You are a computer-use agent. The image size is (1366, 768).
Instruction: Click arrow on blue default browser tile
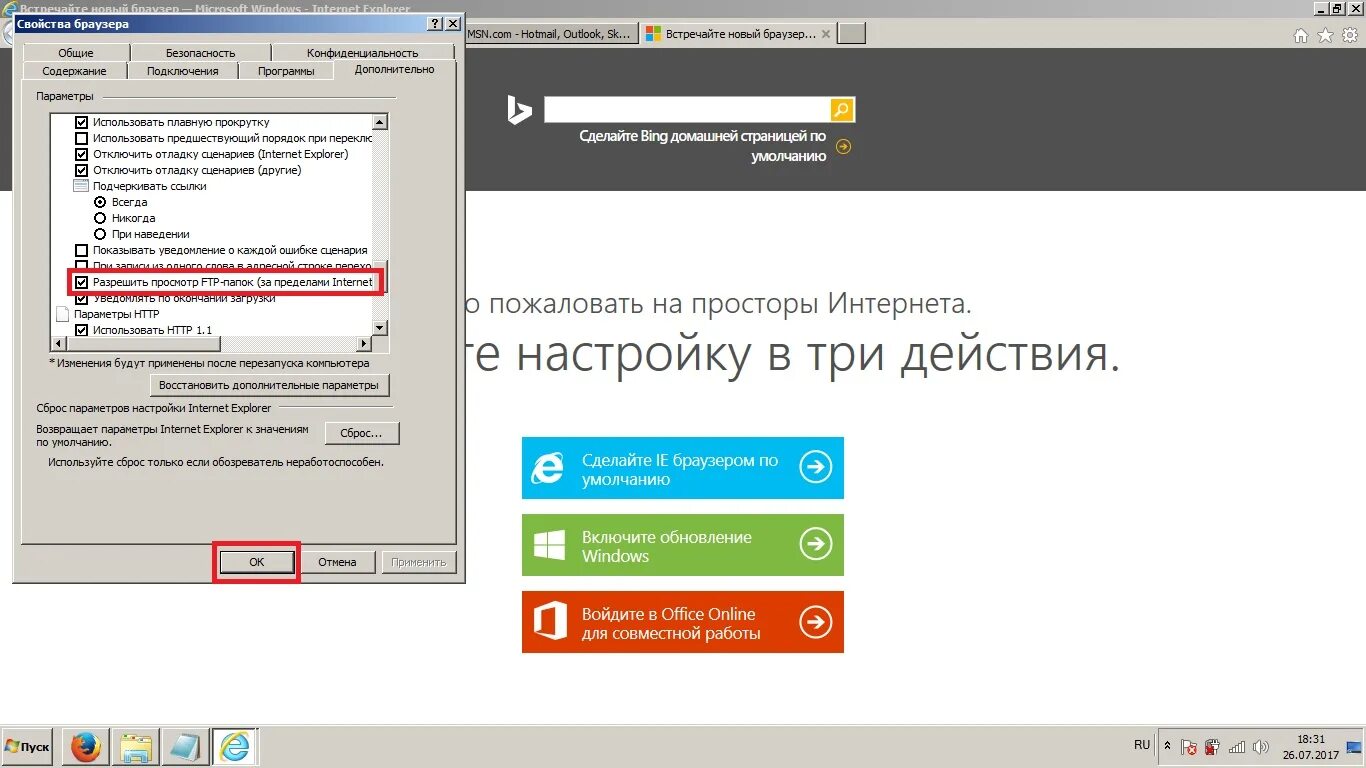(816, 467)
